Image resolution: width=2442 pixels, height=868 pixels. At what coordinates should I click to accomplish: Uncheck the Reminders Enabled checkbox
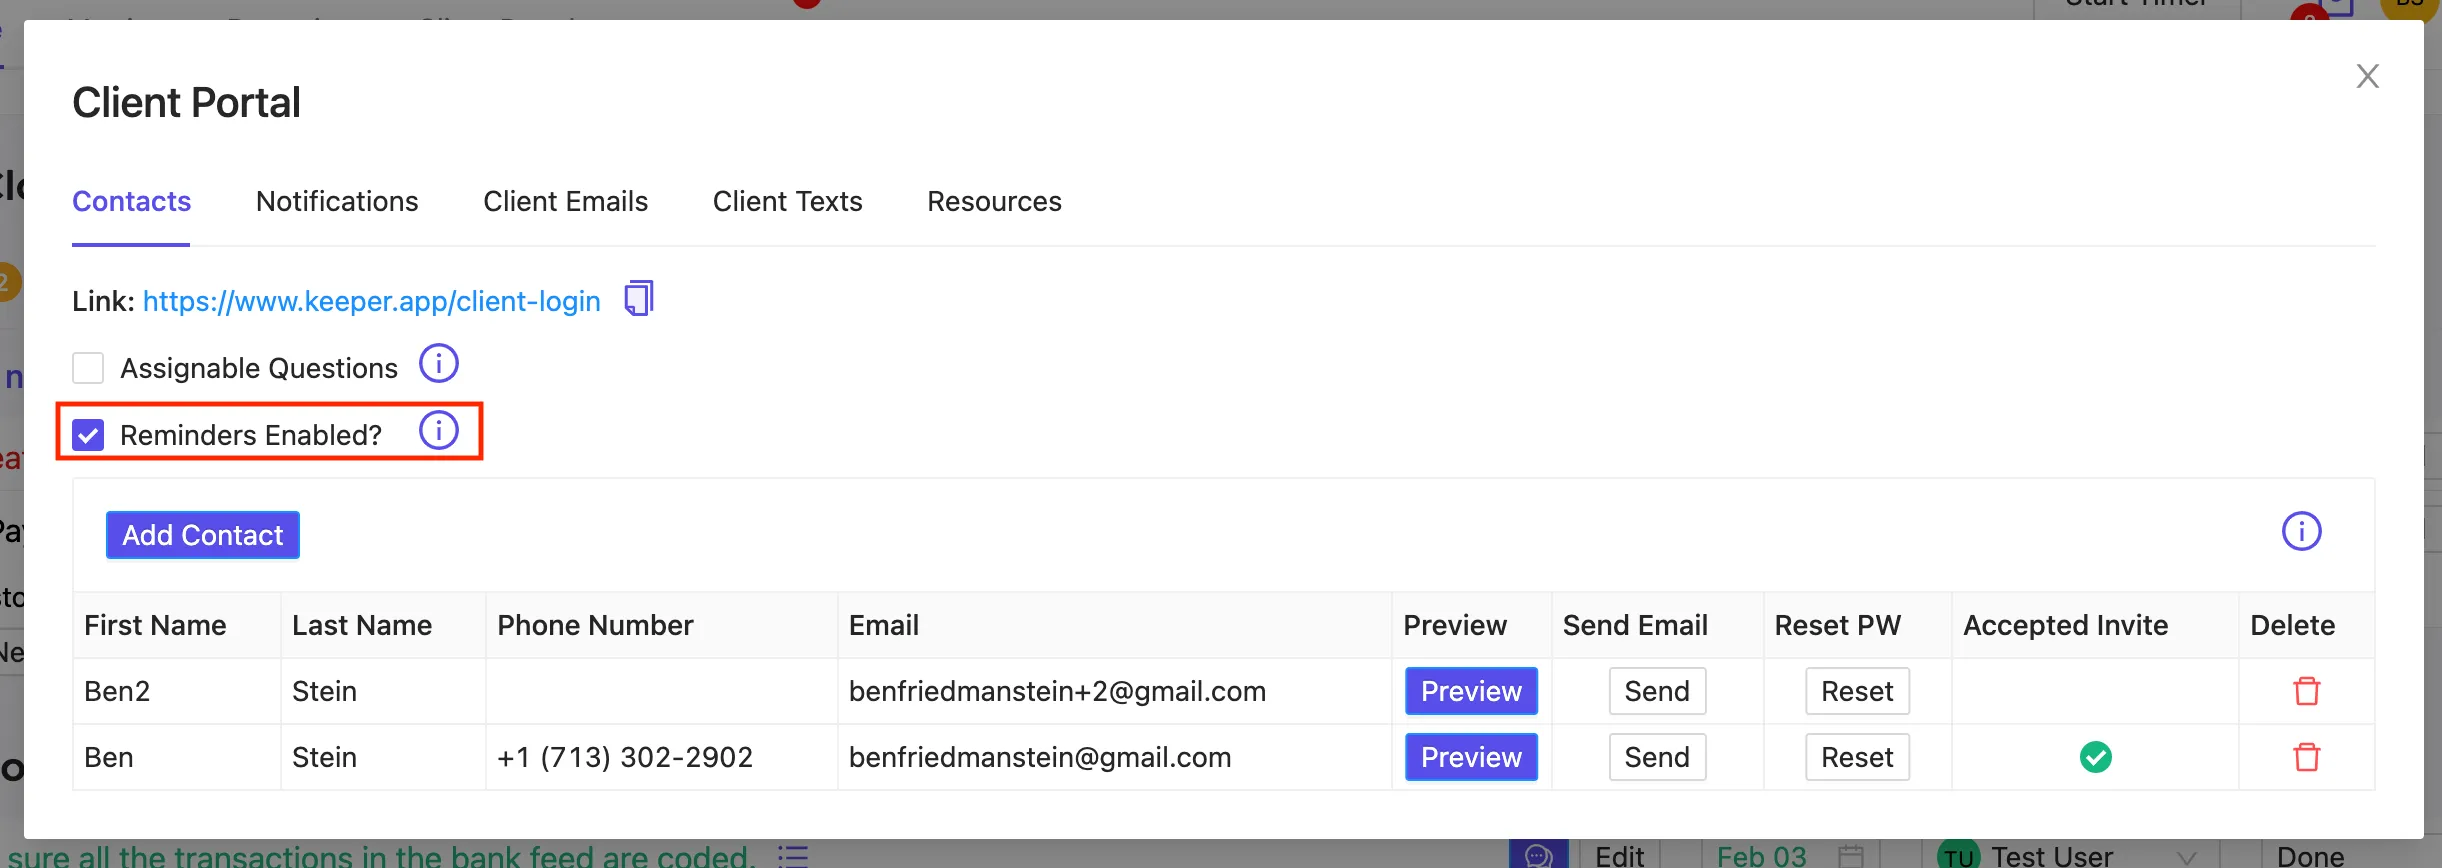pyautogui.click(x=88, y=435)
